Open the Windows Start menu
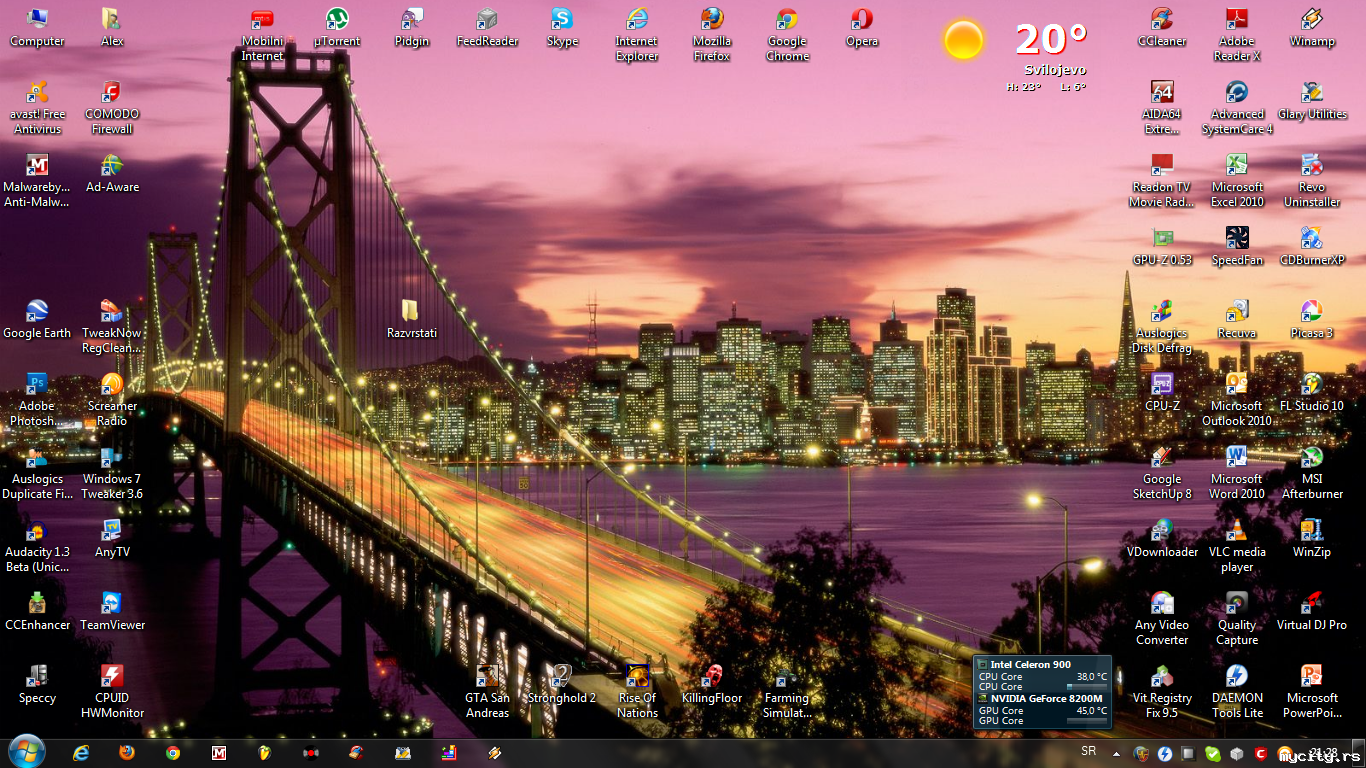 point(26,752)
